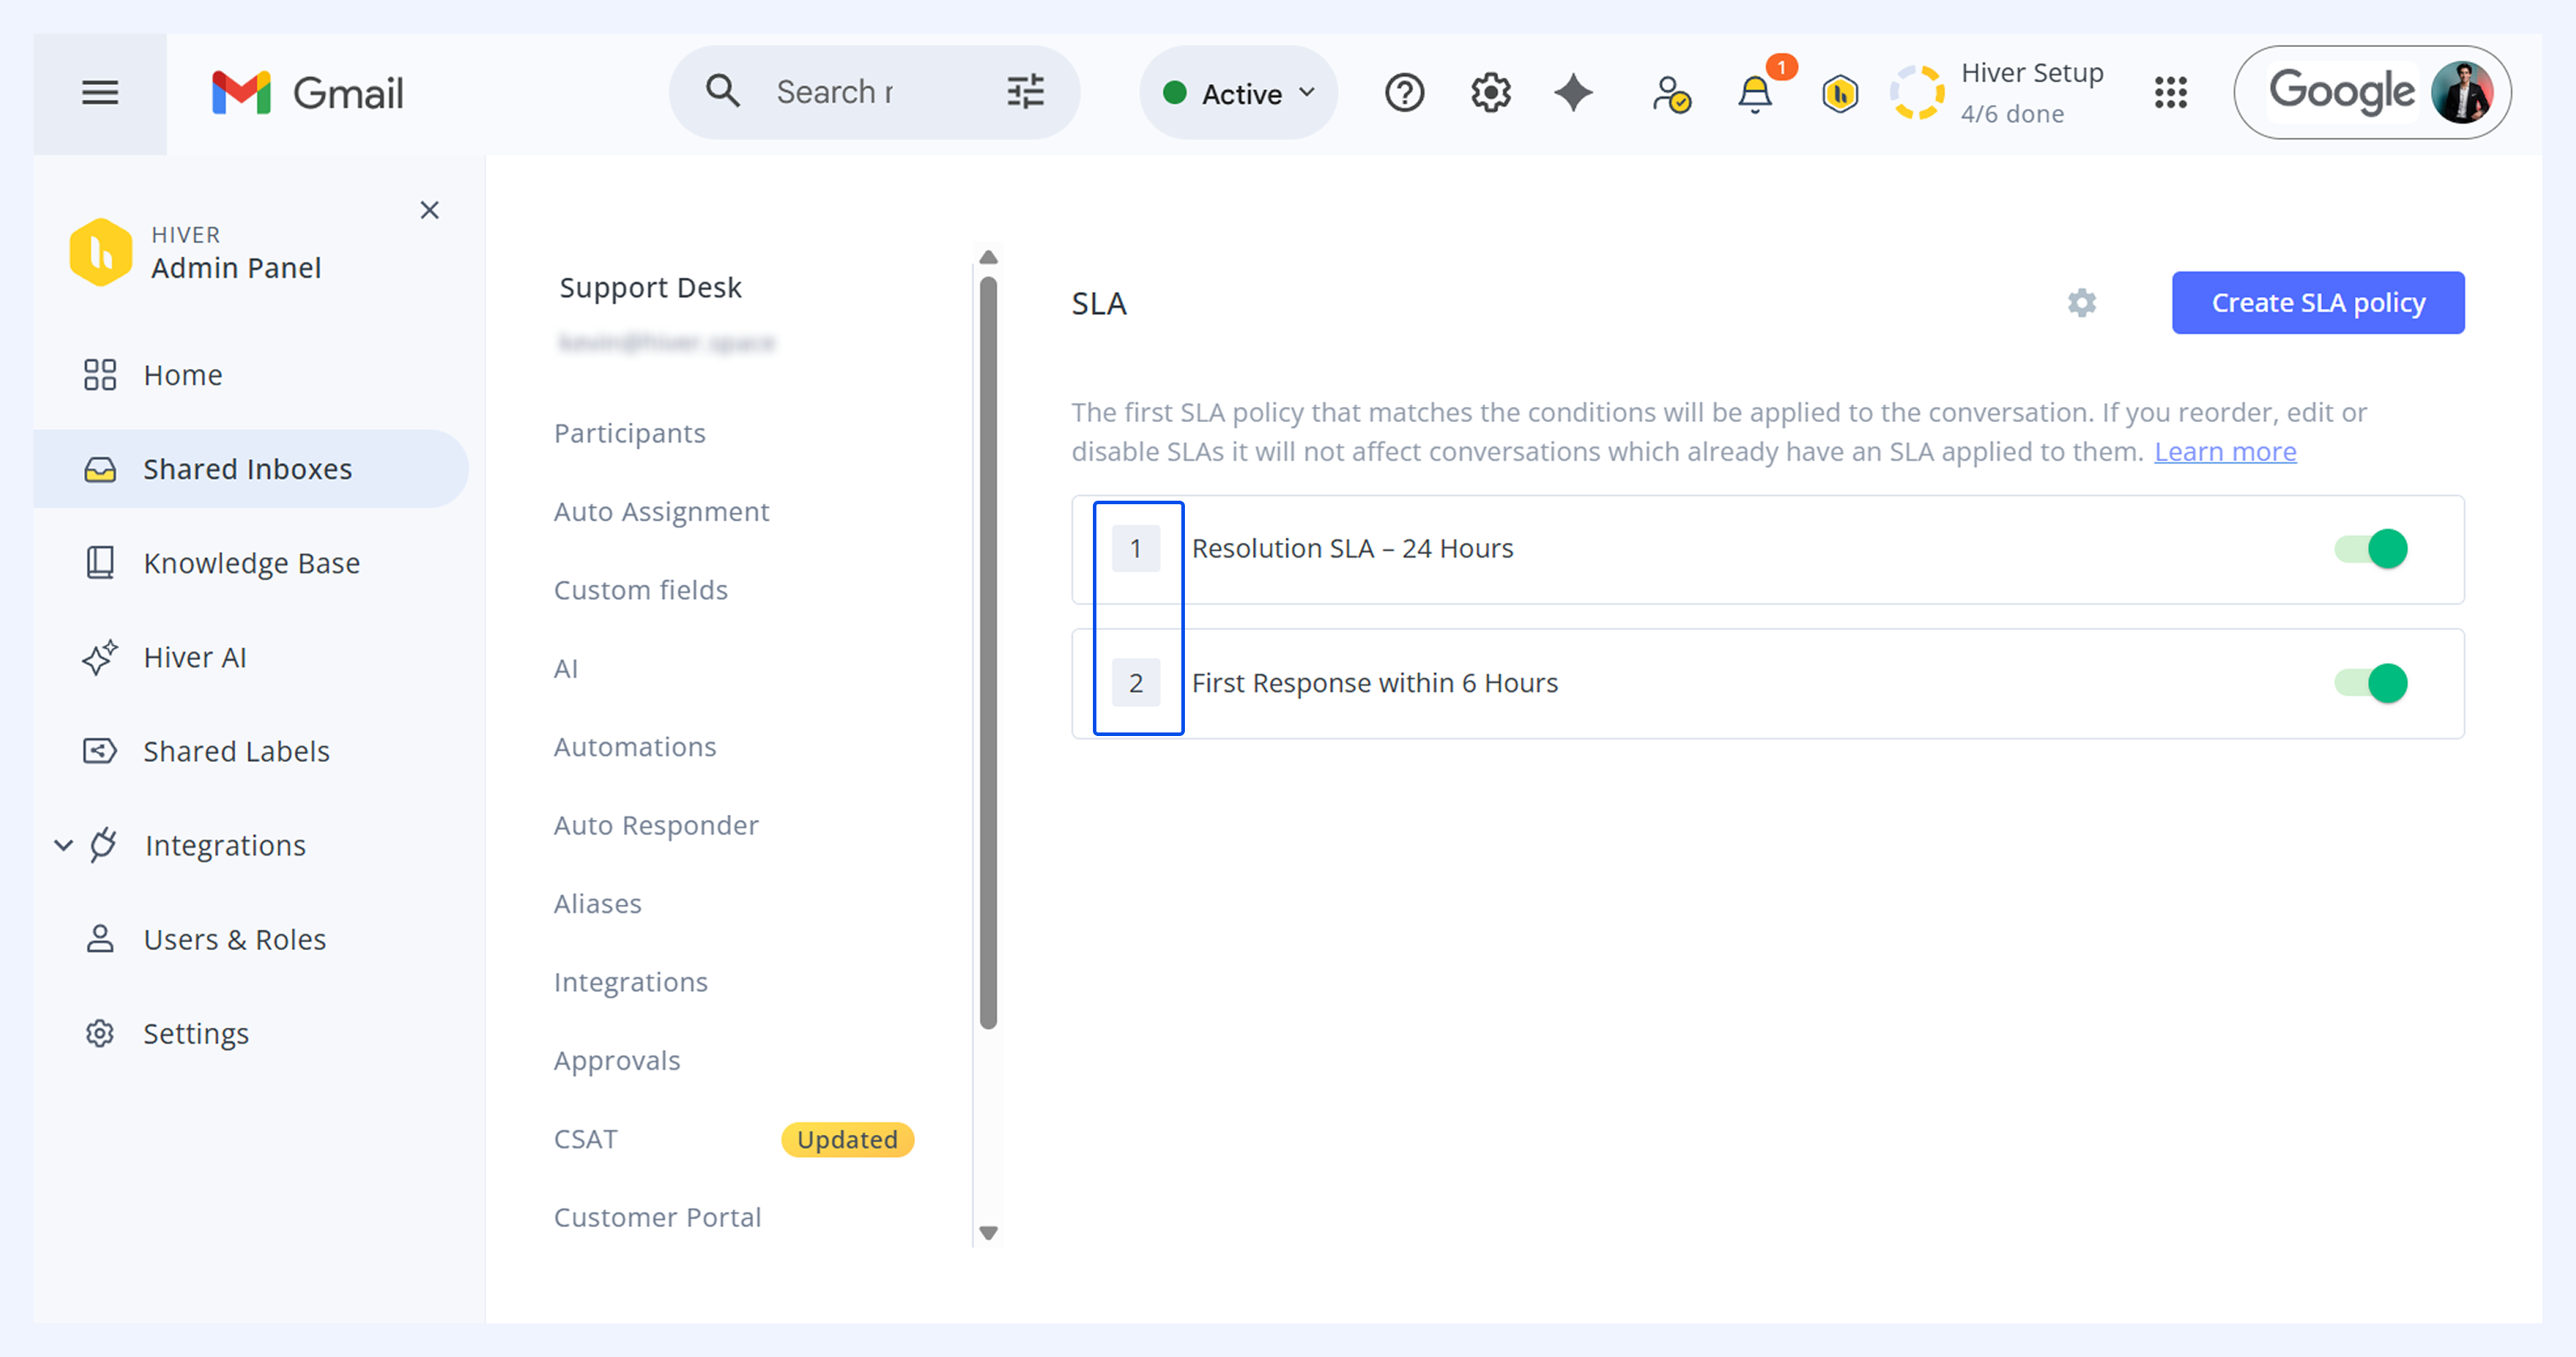Open Aliases inbox setting
The height and width of the screenshot is (1357, 2576).
tap(598, 904)
